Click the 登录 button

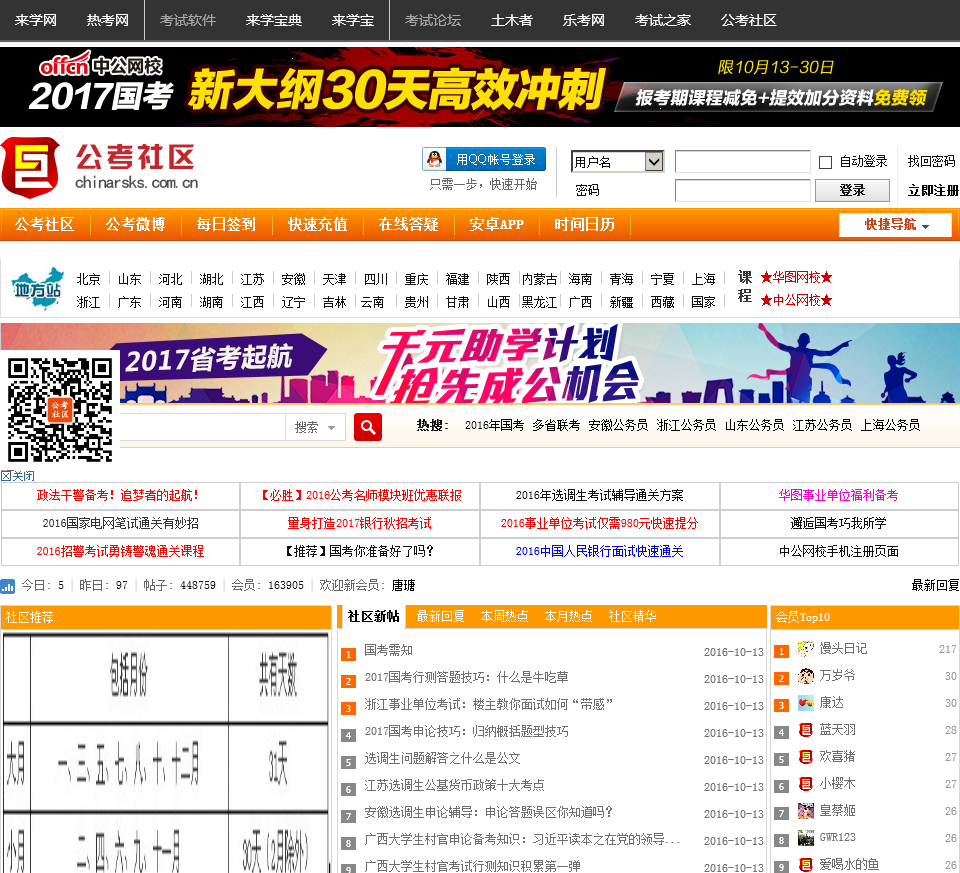(x=852, y=190)
